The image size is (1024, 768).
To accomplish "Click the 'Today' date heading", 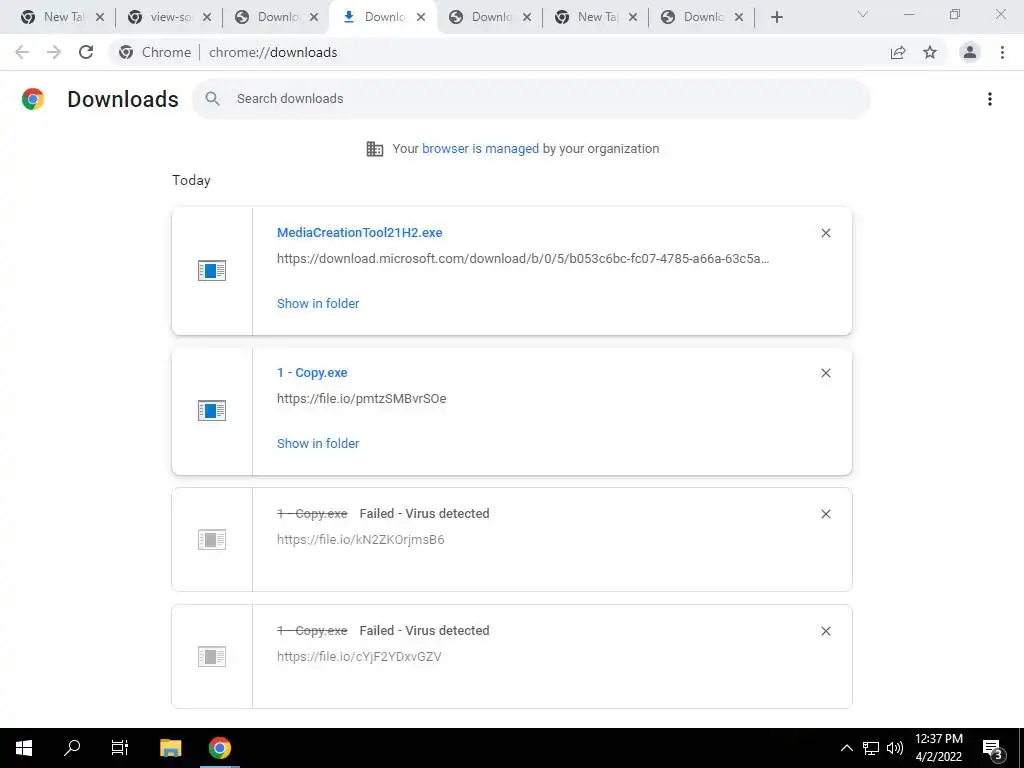I will coord(191,180).
